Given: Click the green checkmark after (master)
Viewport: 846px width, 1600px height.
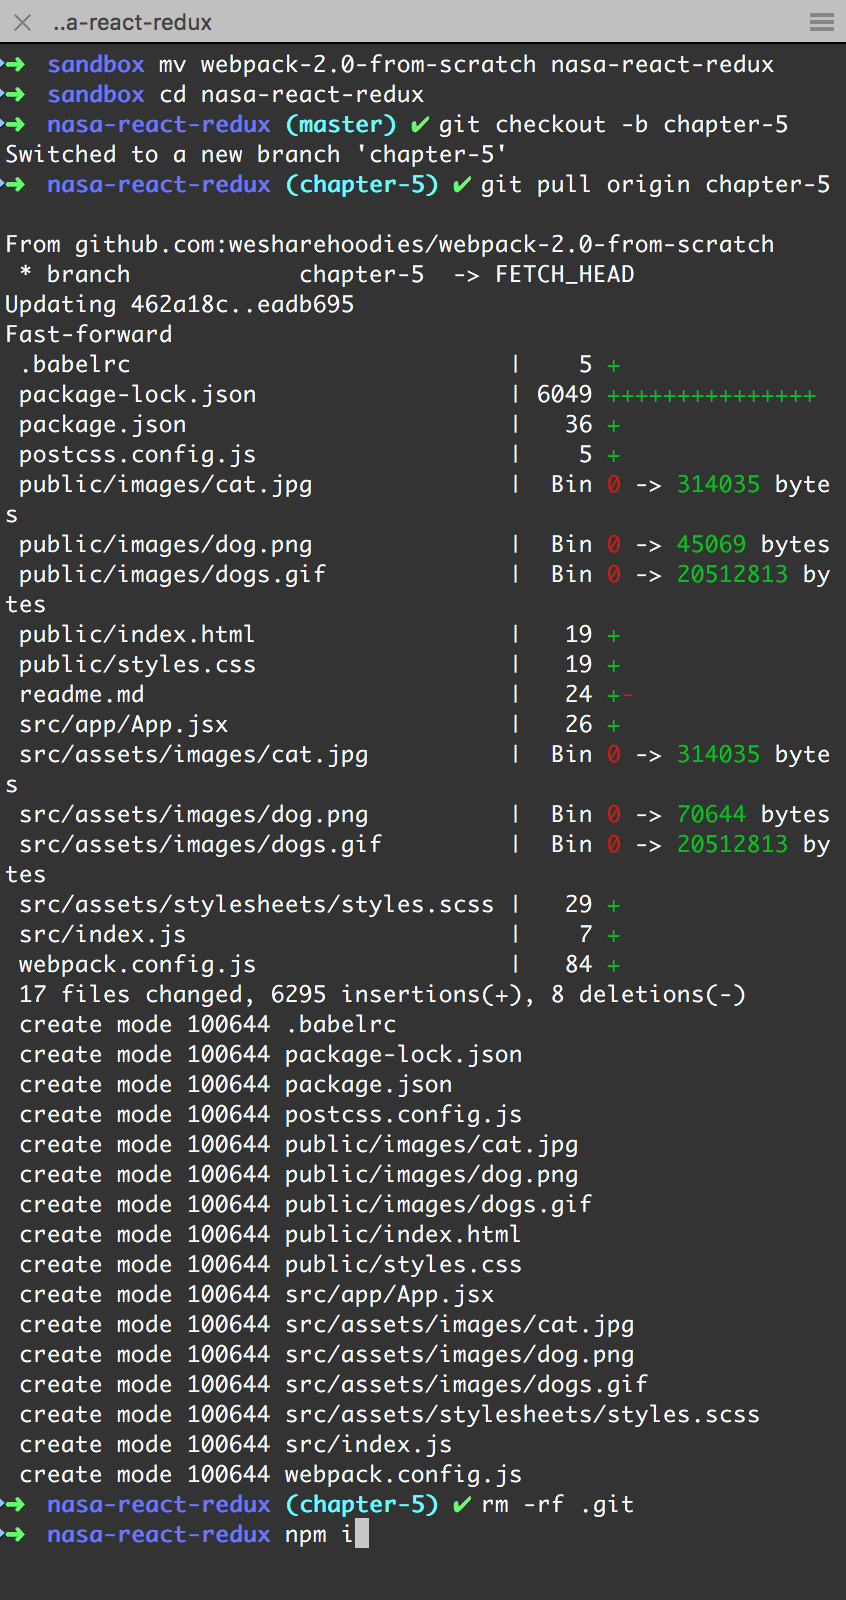Looking at the screenshot, I should (x=420, y=125).
